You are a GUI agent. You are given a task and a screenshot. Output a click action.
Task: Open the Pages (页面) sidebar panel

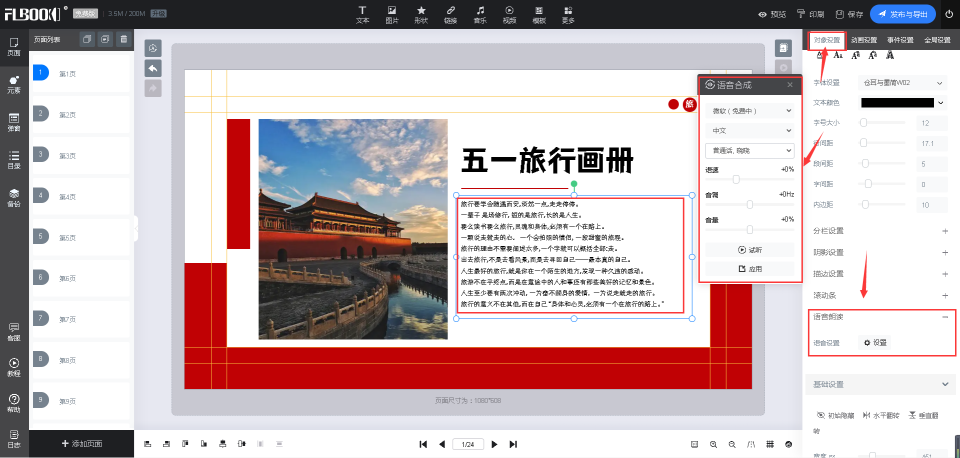pos(14,47)
